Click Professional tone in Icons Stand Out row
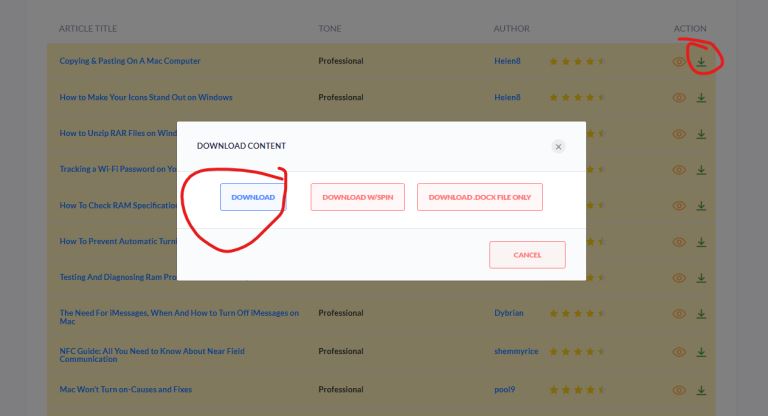Viewport: 768px width, 416px height. click(341, 97)
